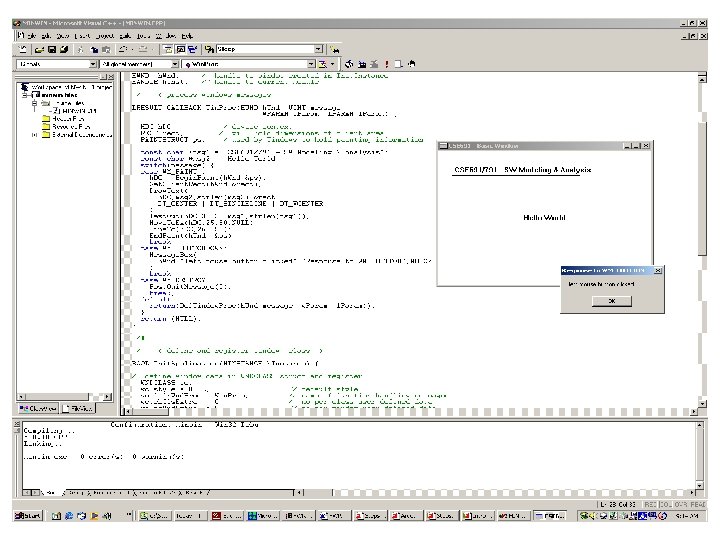
Task: Click the Workspace panel horizontal scroll right arrow
Action: (107, 397)
